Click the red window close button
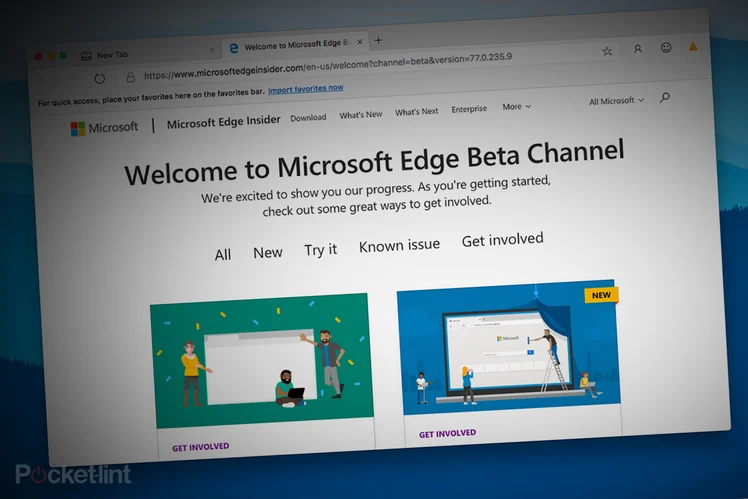Image resolution: width=748 pixels, height=499 pixels. (x=38, y=56)
